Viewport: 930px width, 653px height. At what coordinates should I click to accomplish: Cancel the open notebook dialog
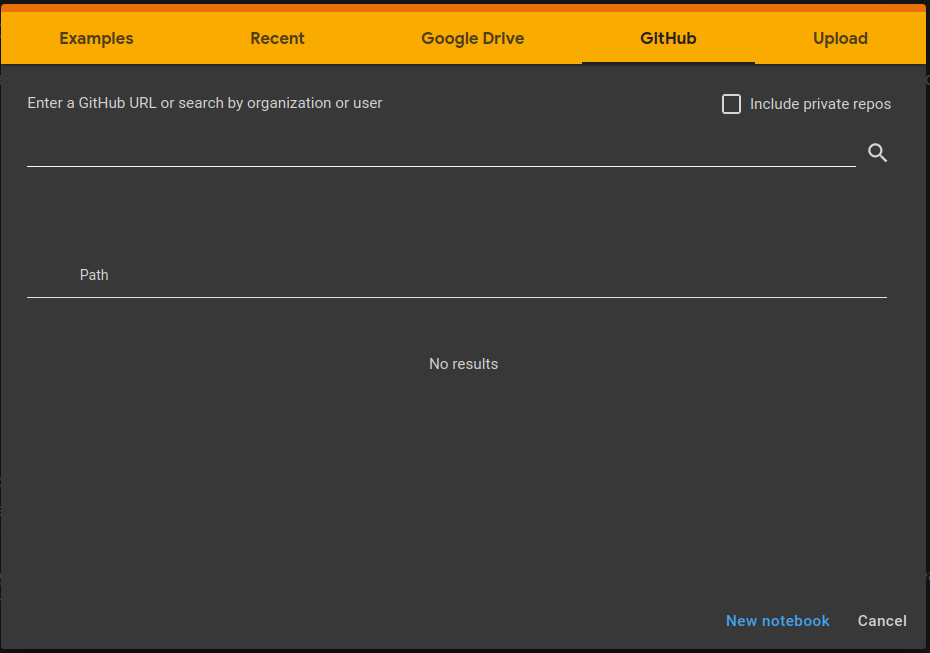point(881,621)
